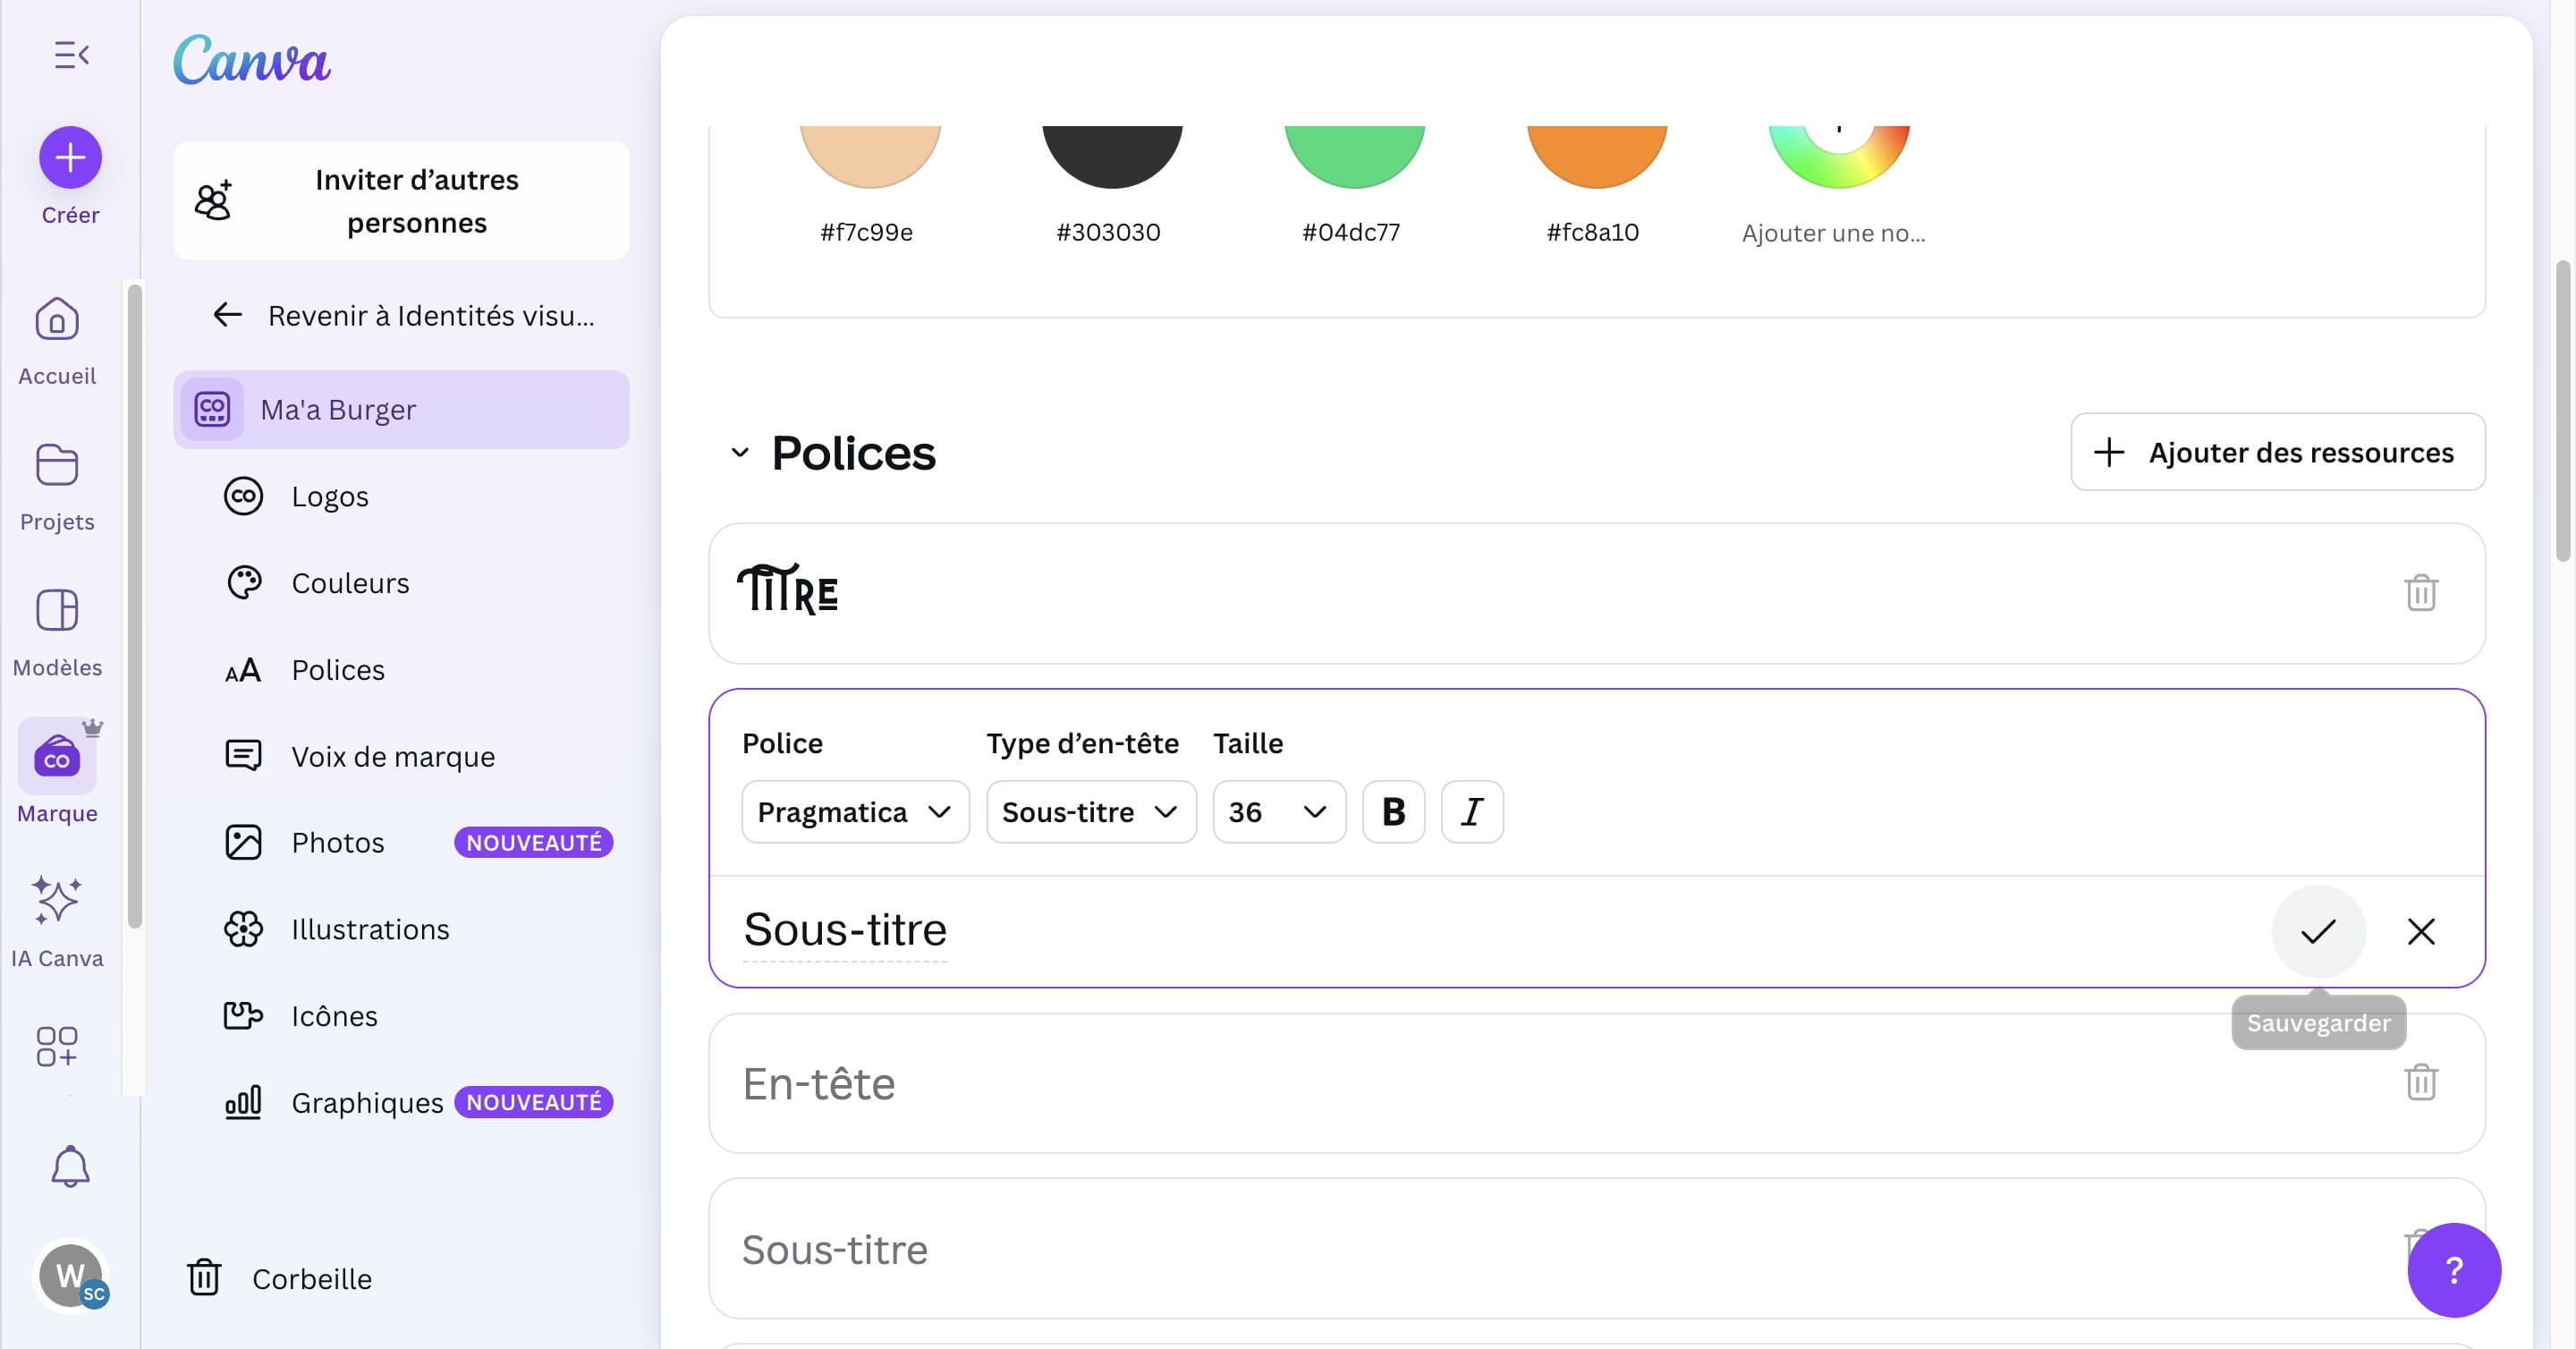Viewport: 2576px width, 1349px height.
Task: Open notifications bell icon
Action: pyautogui.click(x=70, y=1166)
